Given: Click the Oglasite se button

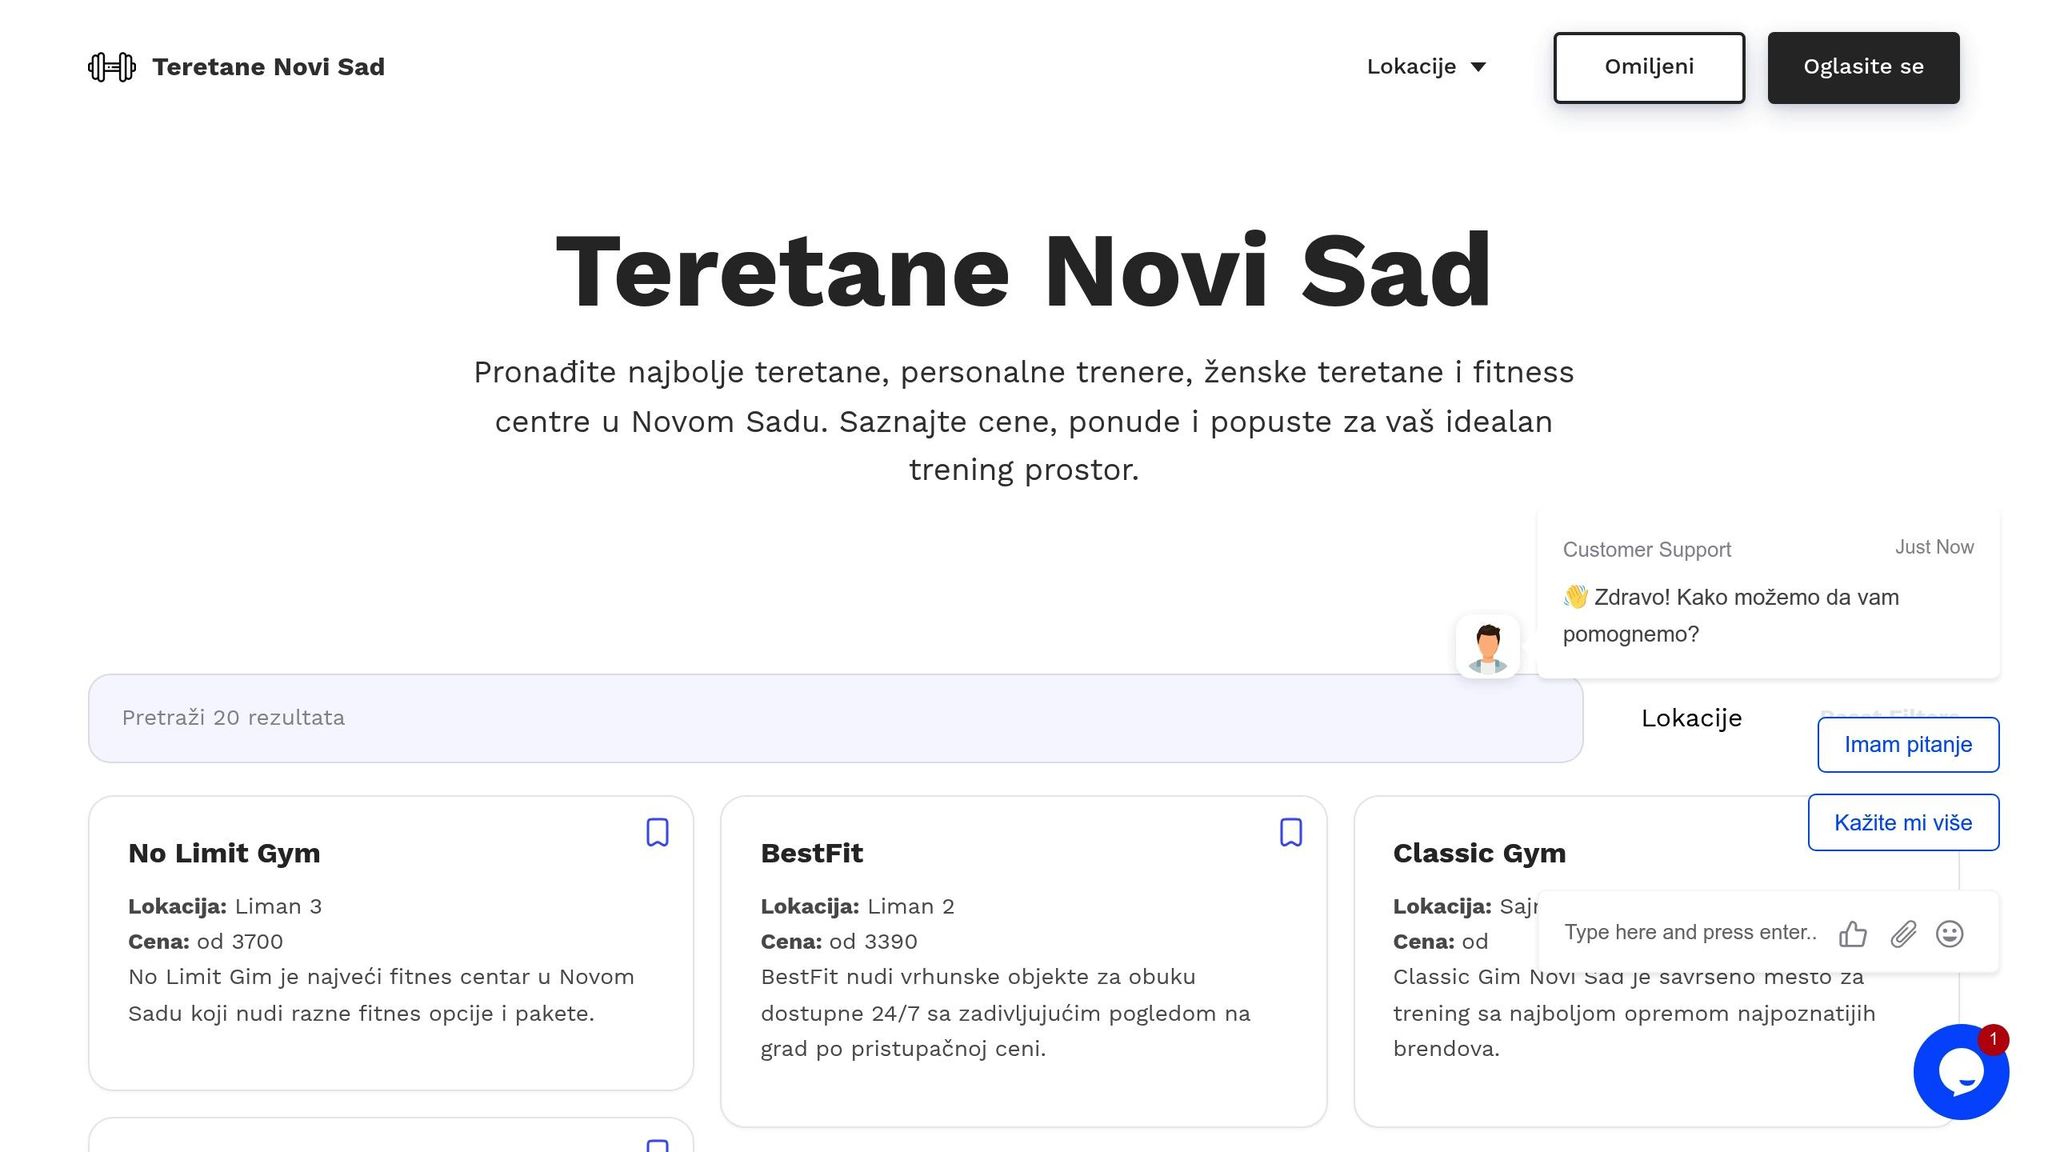Looking at the screenshot, I should click(x=1863, y=67).
